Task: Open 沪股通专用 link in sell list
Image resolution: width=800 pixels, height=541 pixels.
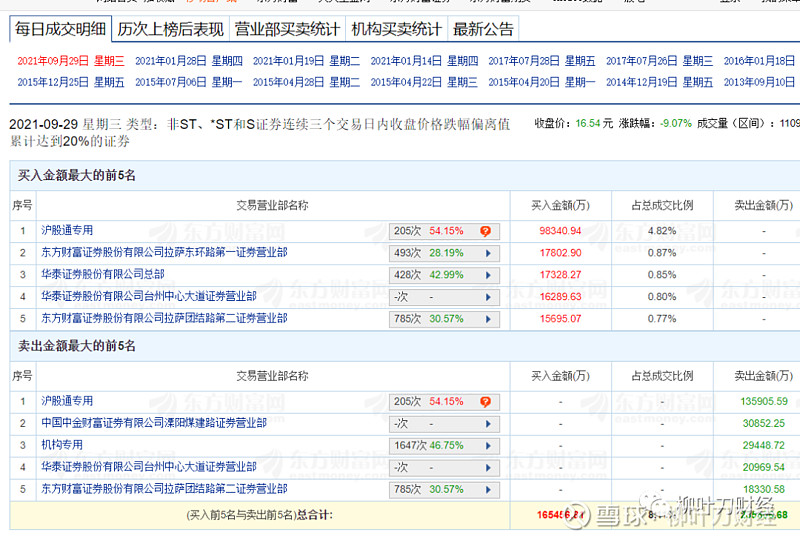Action: click(x=67, y=401)
